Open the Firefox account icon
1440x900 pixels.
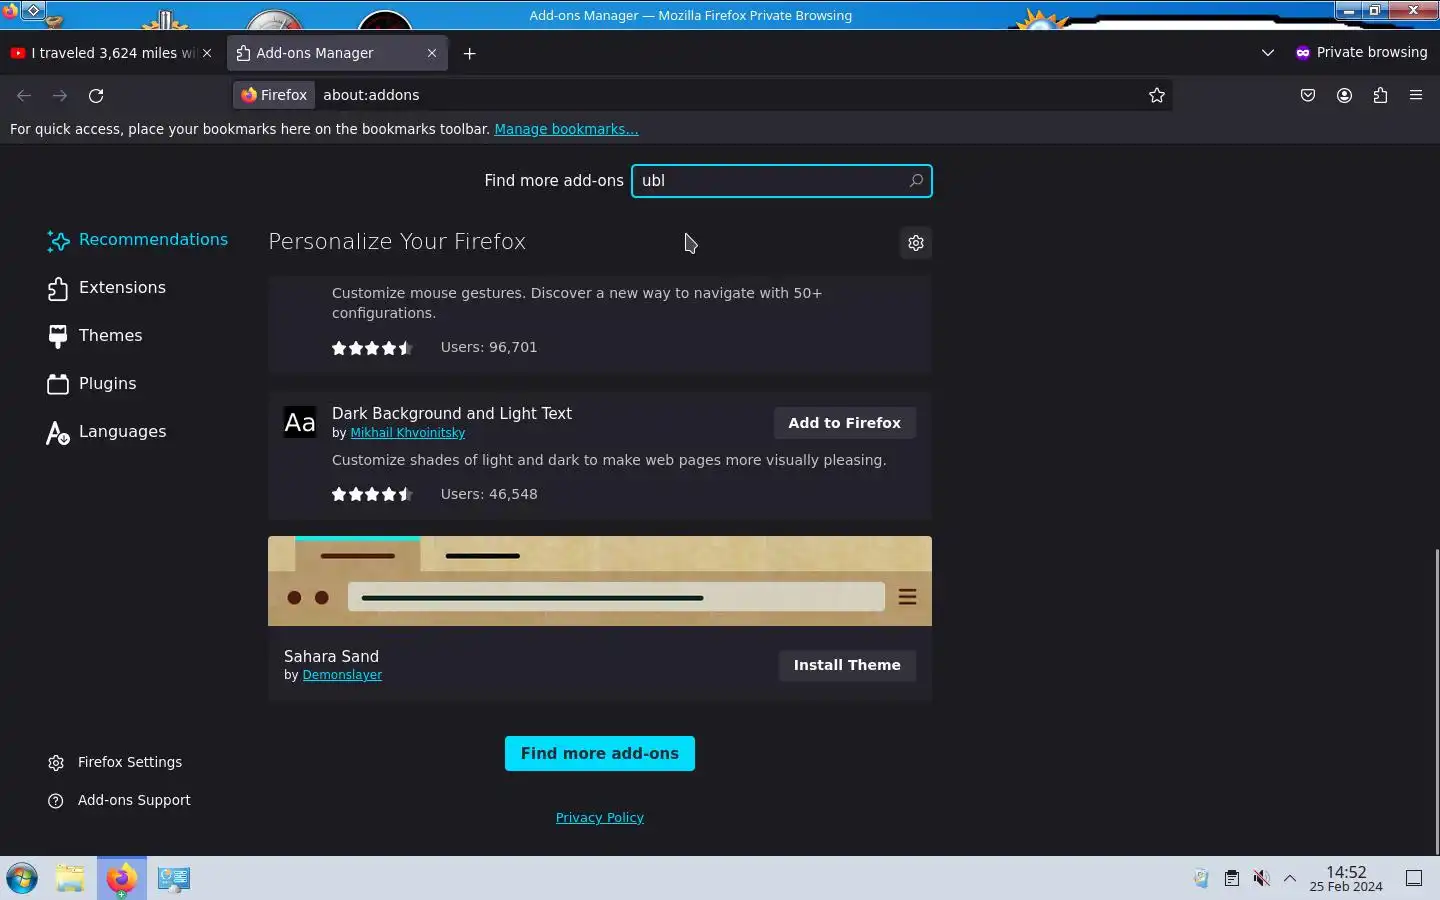1344,95
